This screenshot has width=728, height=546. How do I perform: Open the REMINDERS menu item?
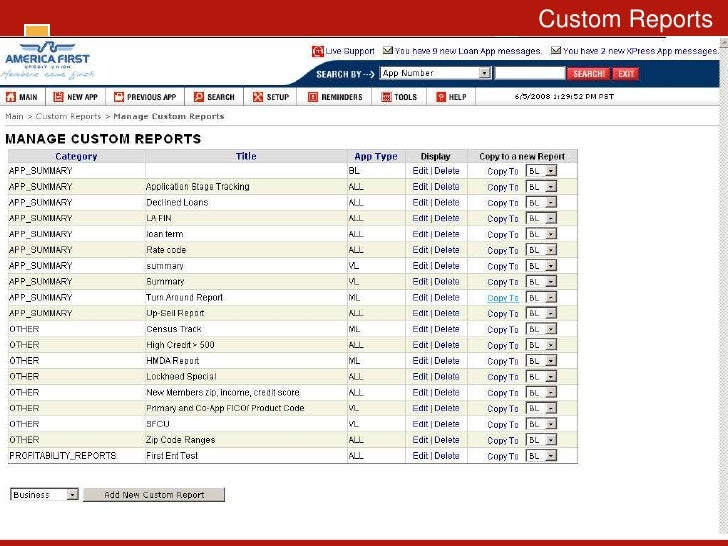[335, 97]
